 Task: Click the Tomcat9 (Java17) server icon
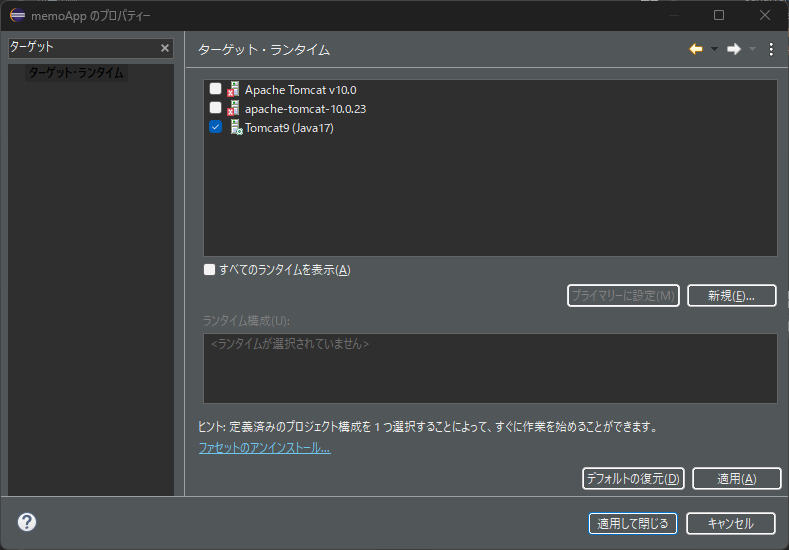236,127
